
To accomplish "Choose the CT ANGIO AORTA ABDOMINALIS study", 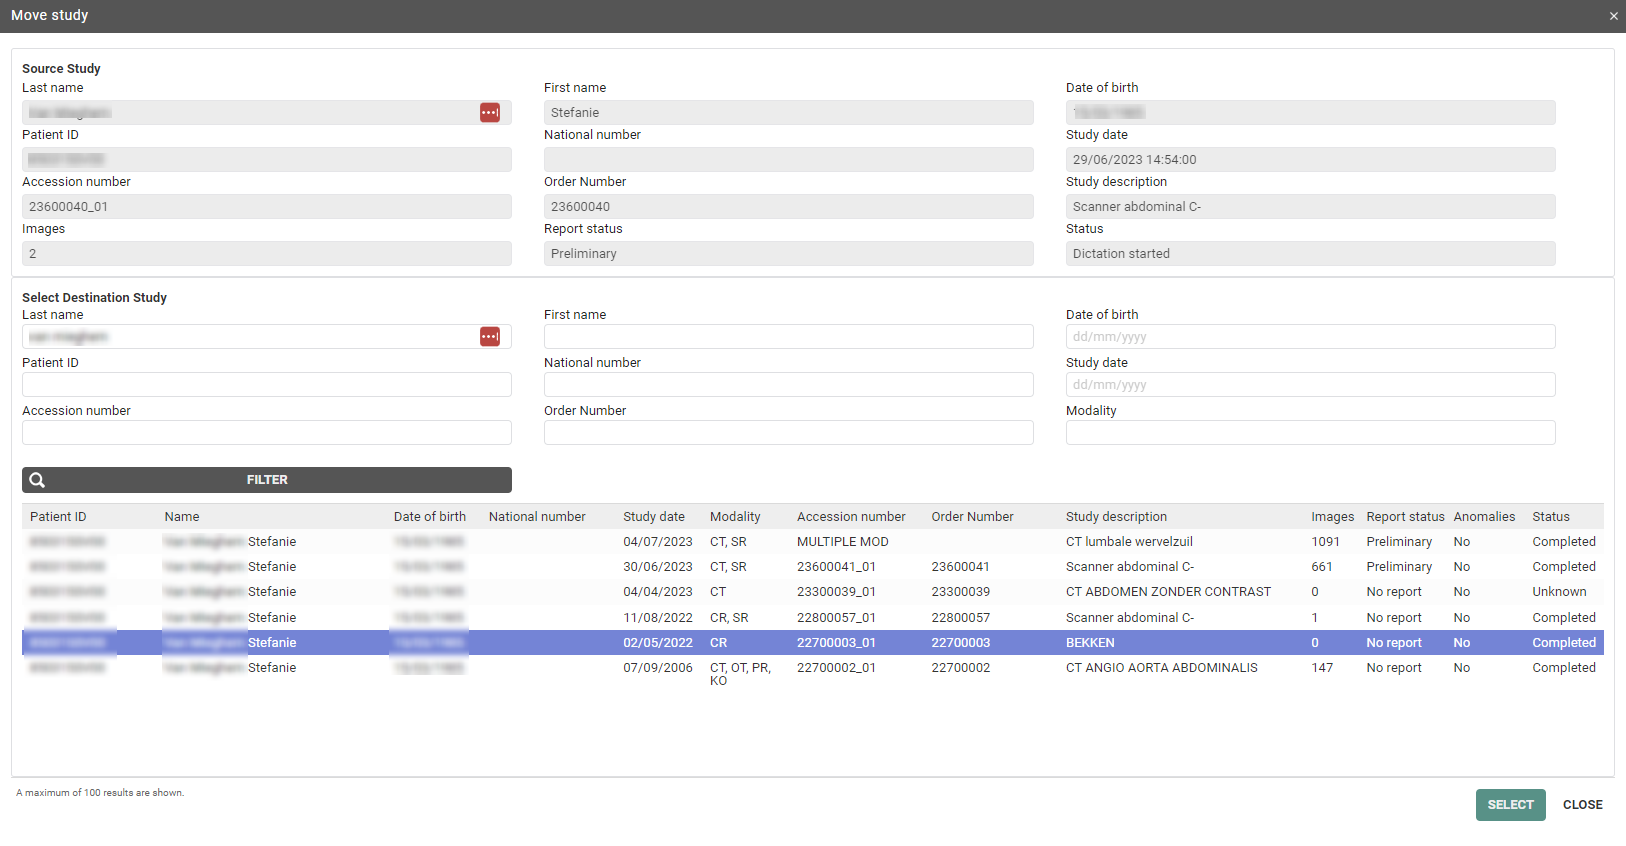I will (x=1161, y=668).
